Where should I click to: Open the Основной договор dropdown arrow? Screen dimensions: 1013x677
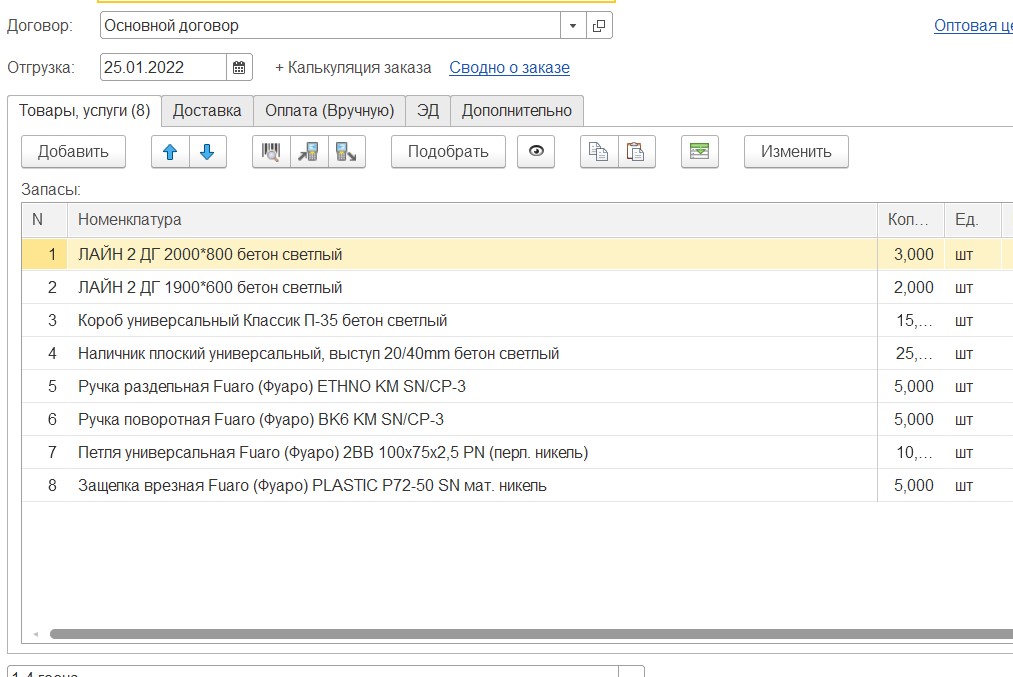click(570, 24)
